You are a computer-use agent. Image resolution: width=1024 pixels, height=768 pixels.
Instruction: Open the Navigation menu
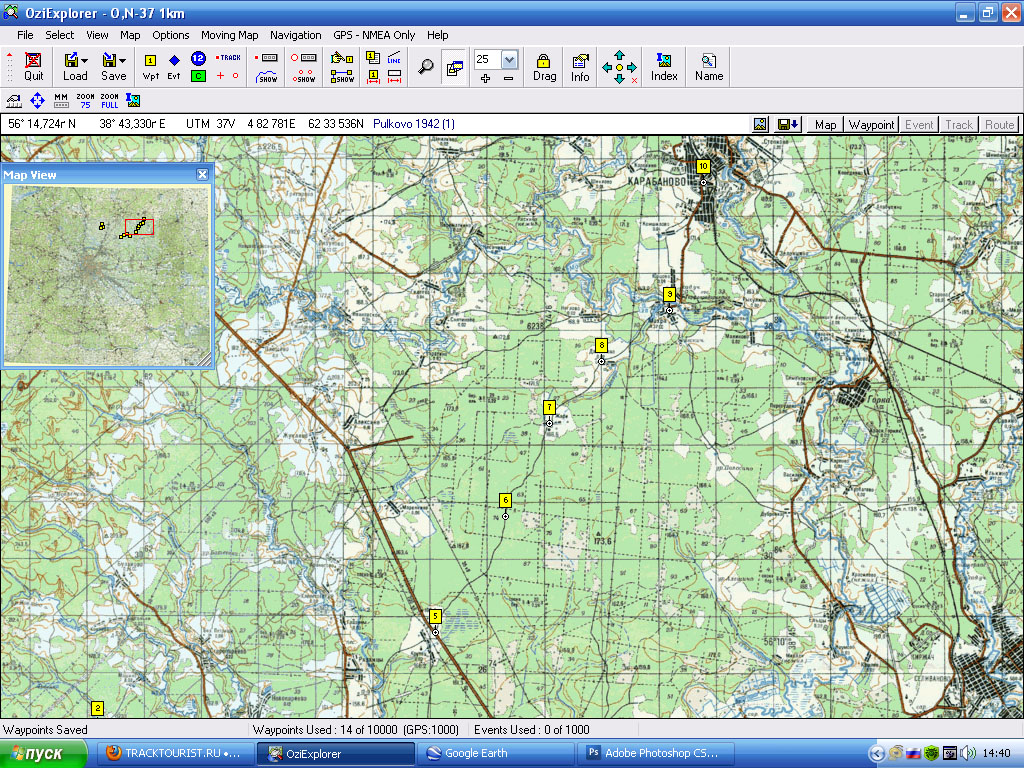coord(295,35)
